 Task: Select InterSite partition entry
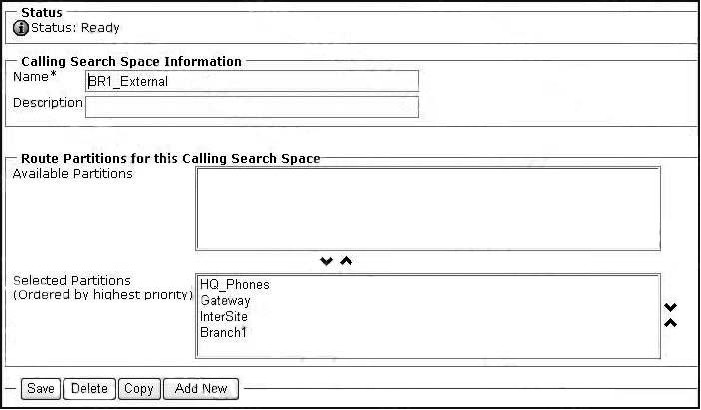(x=224, y=317)
